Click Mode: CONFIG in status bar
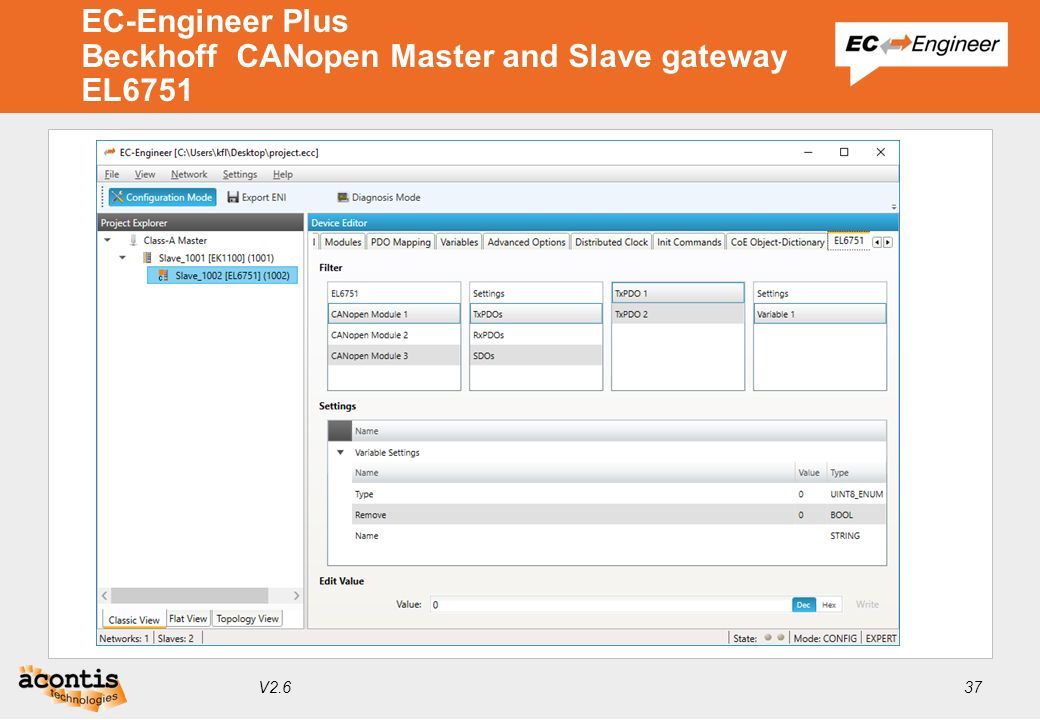 tap(824, 638)
